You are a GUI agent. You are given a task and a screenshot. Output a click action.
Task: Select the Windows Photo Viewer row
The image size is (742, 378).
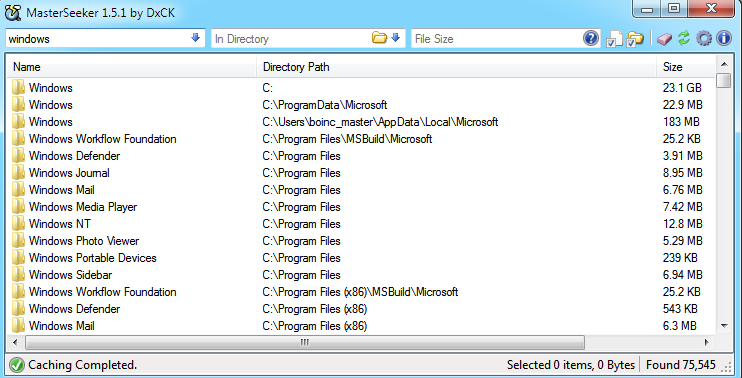tap(361, 241)
